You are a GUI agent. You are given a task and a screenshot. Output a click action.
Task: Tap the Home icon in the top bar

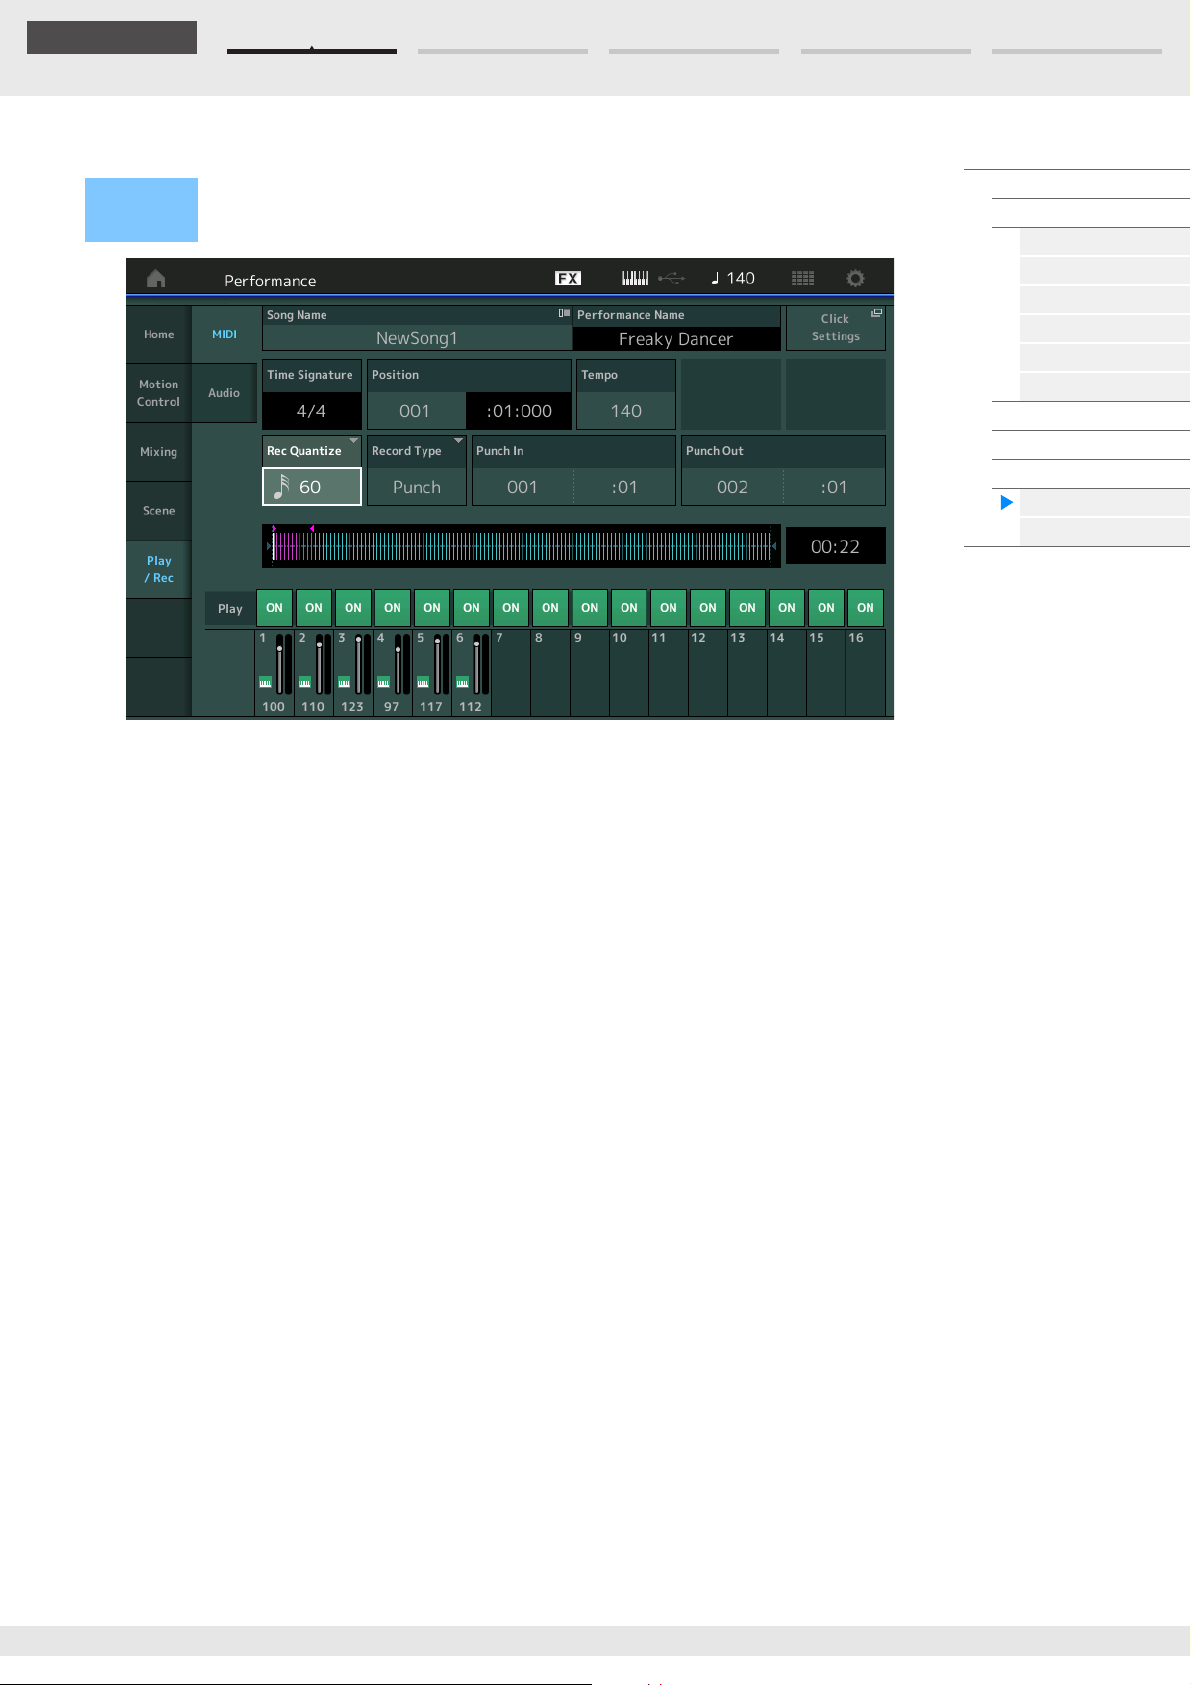pos(156,278)
